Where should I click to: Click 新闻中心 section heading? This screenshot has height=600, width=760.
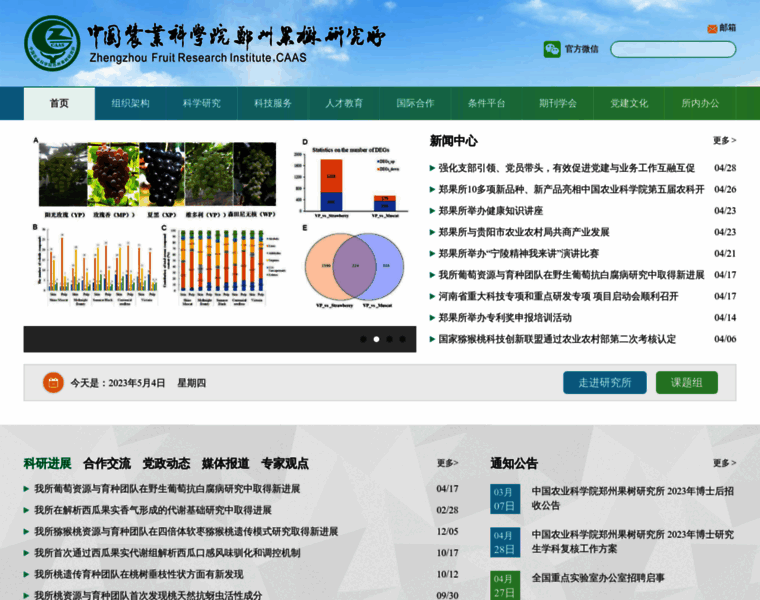453,141
